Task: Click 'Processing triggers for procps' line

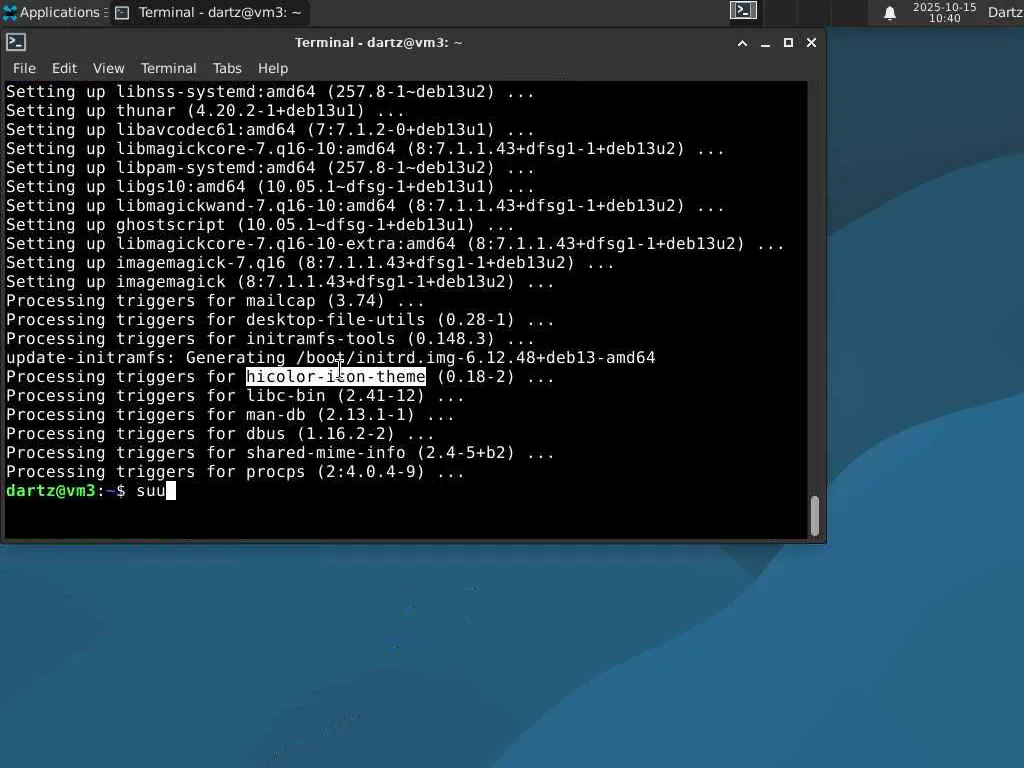Action: [235, 472]
